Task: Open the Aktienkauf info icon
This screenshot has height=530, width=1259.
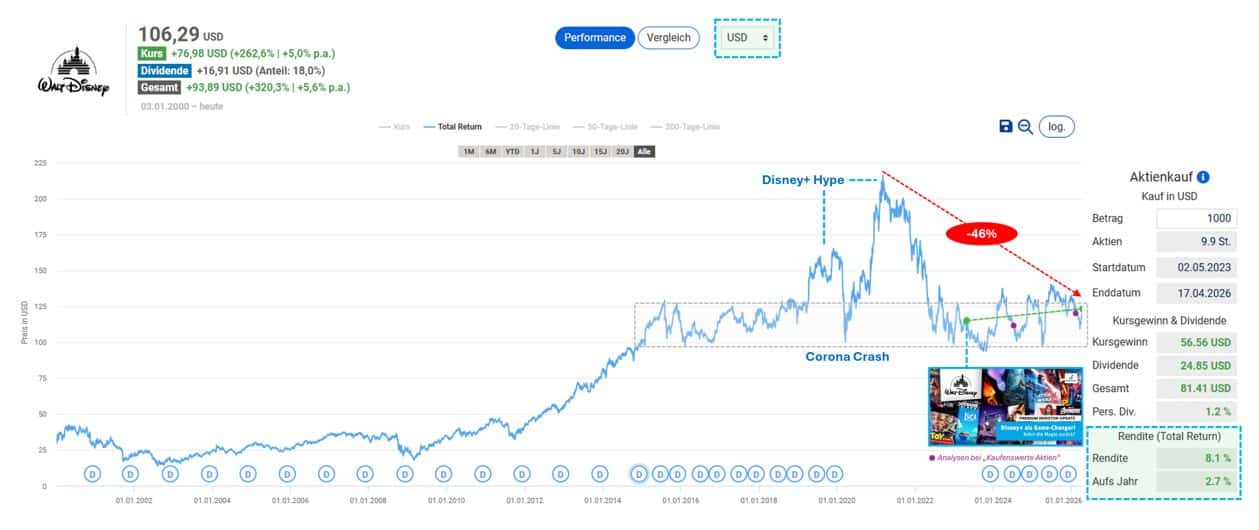Action: [1203, 177]
